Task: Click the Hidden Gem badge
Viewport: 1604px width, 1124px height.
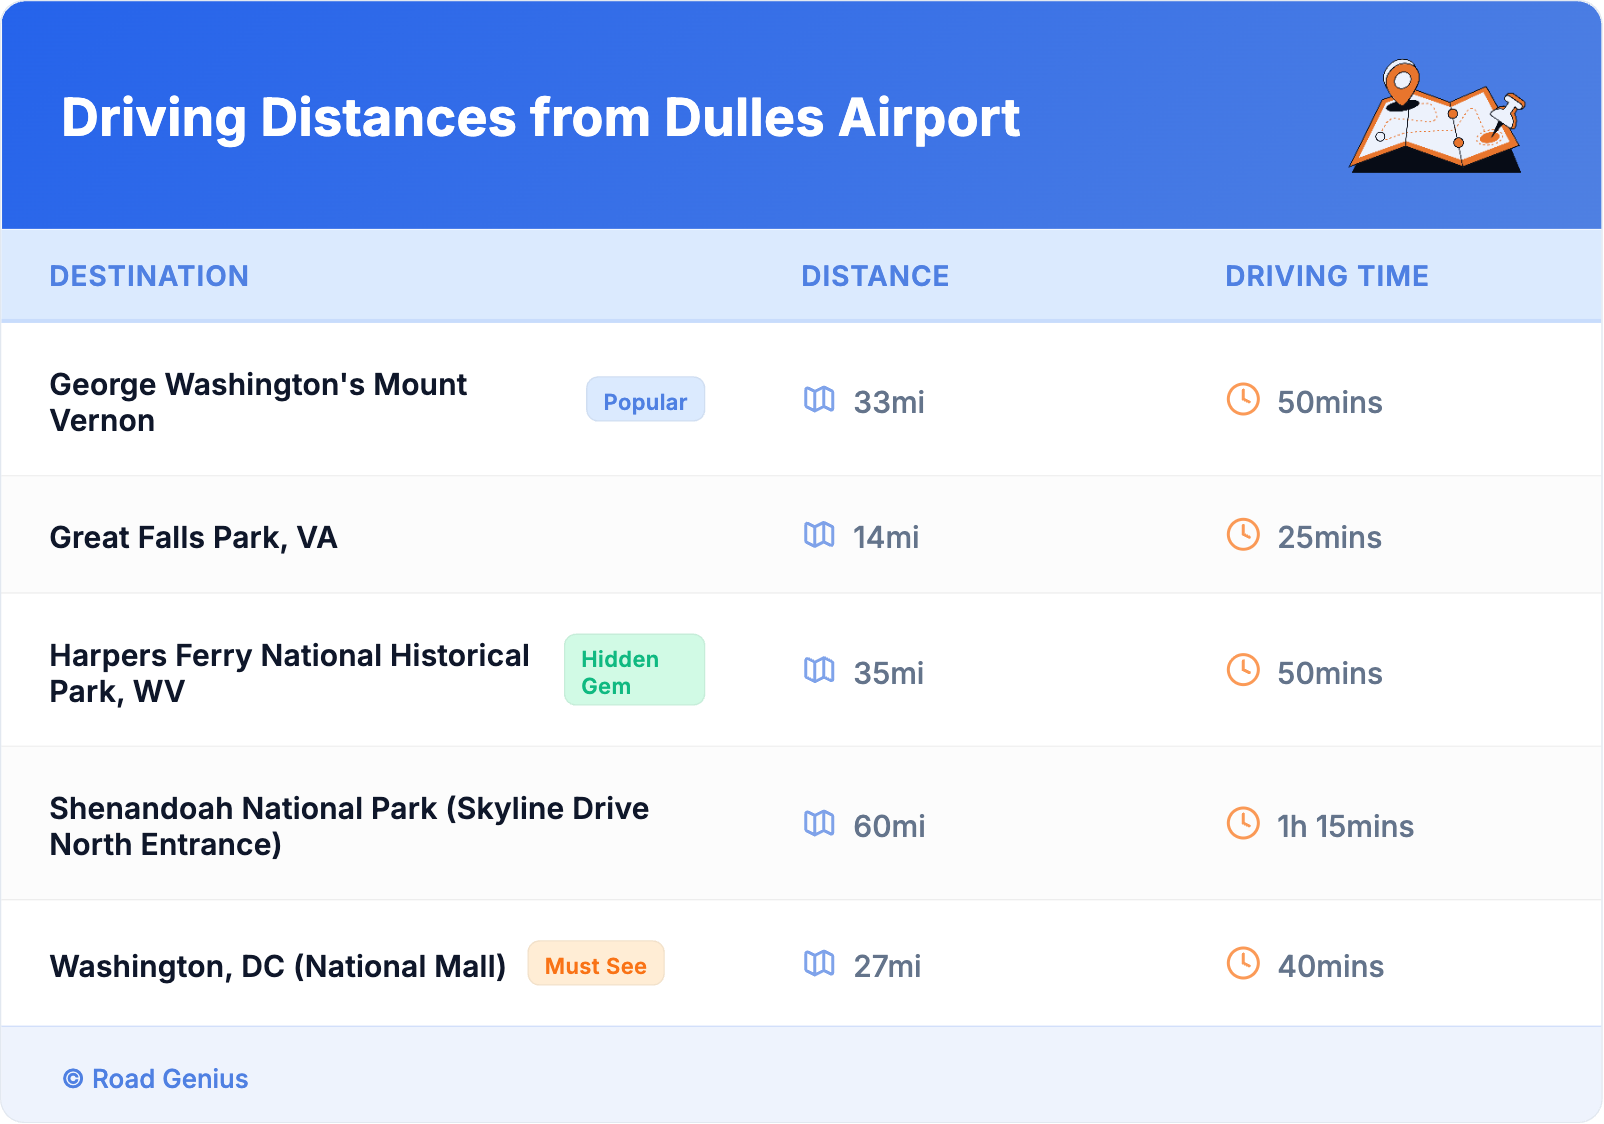Action: pyautogui.click(x=634, y=671)
